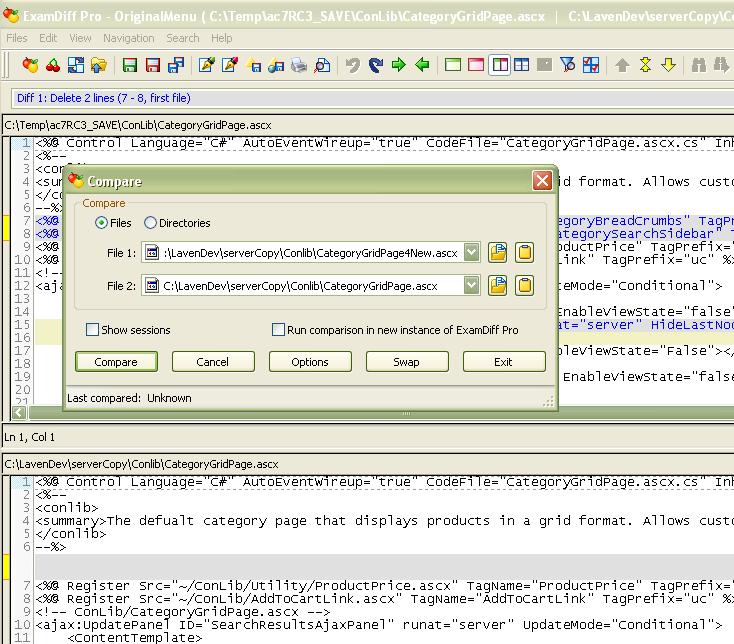Check Run comparison in new instance
This screenshot has height=644, width=734.
point(278,329)
